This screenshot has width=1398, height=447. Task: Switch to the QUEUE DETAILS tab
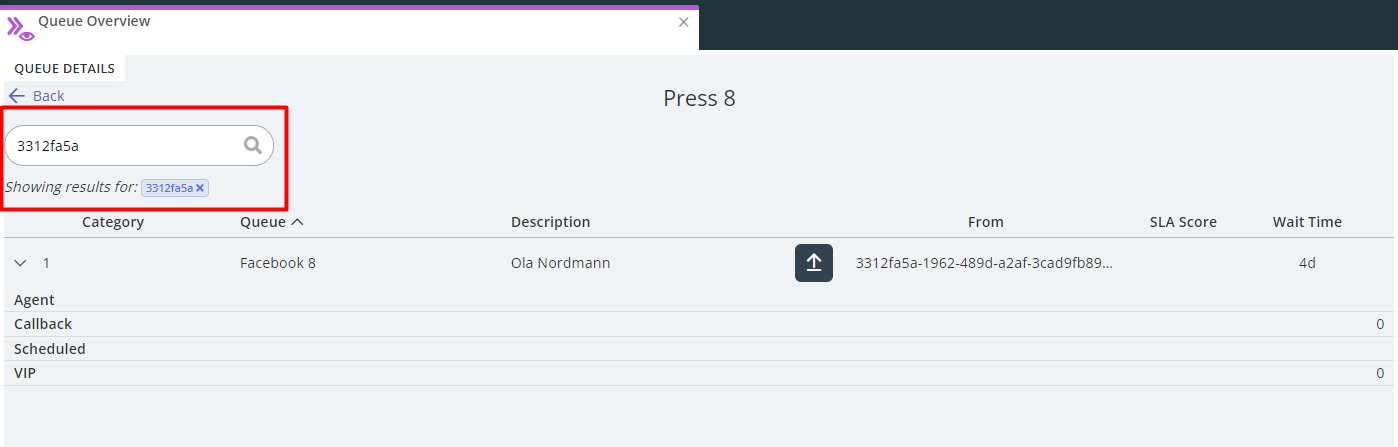tap(64, 69)
